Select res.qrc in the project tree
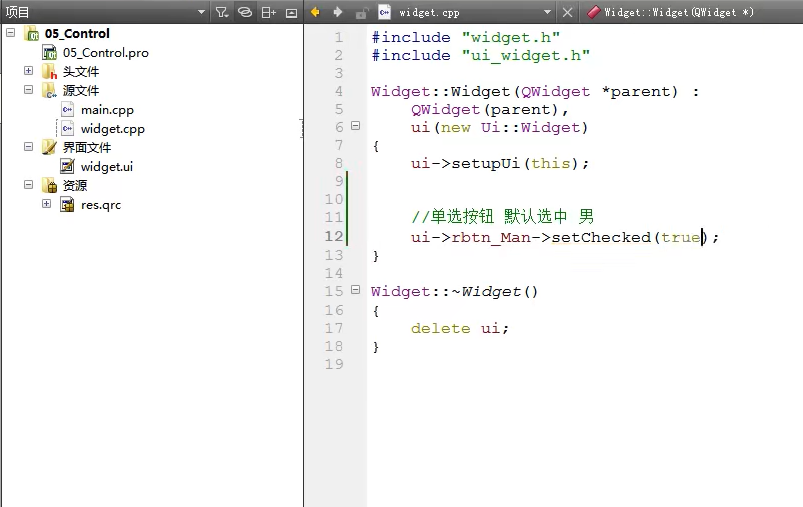Viewport: 803px width, 507px height. point(101,205)
